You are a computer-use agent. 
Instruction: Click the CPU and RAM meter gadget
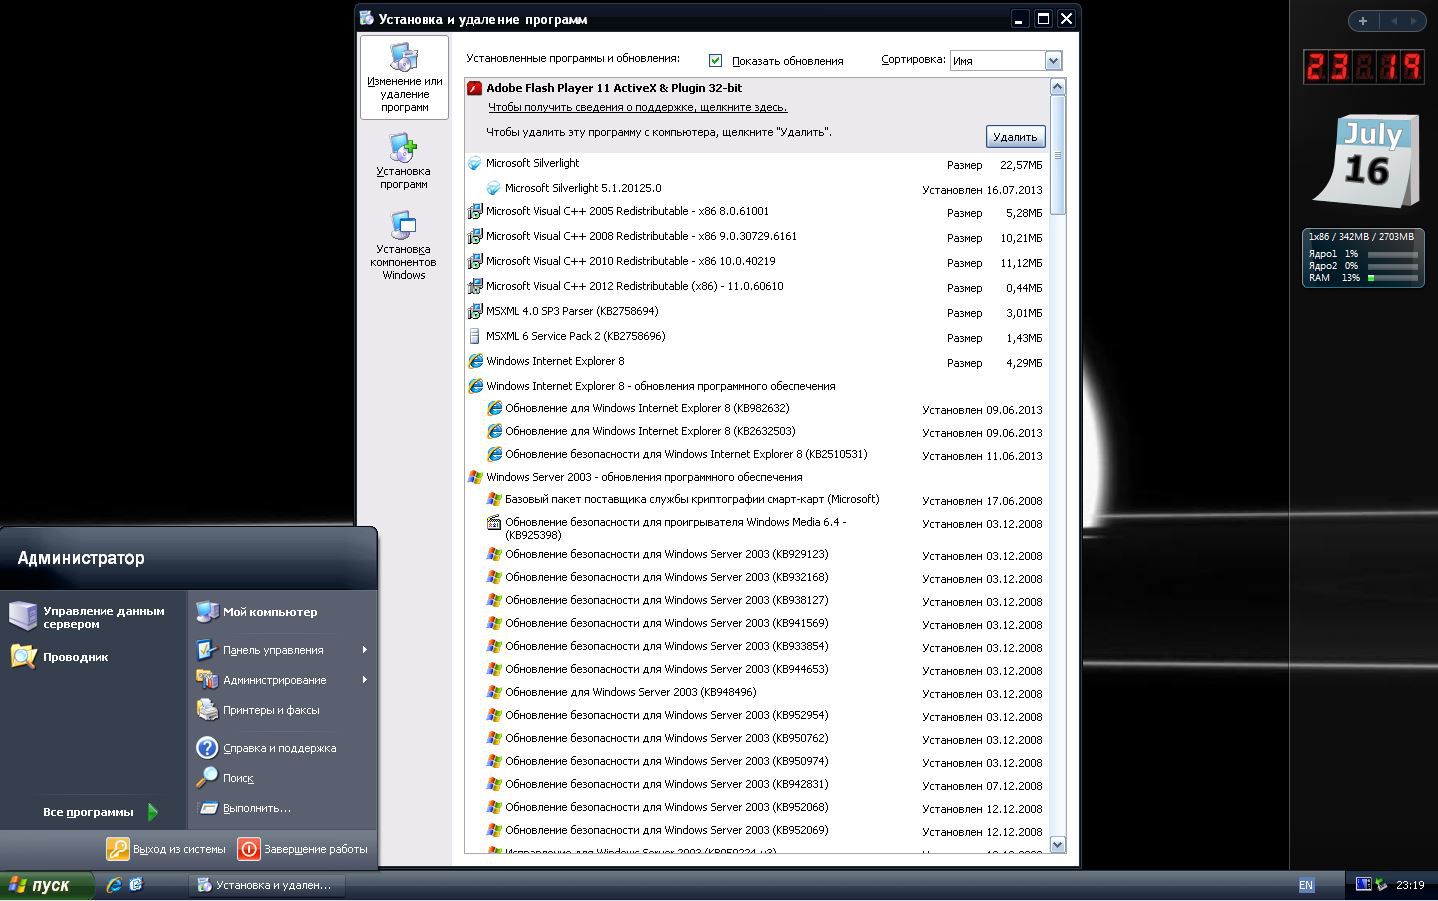point(1363,258)
